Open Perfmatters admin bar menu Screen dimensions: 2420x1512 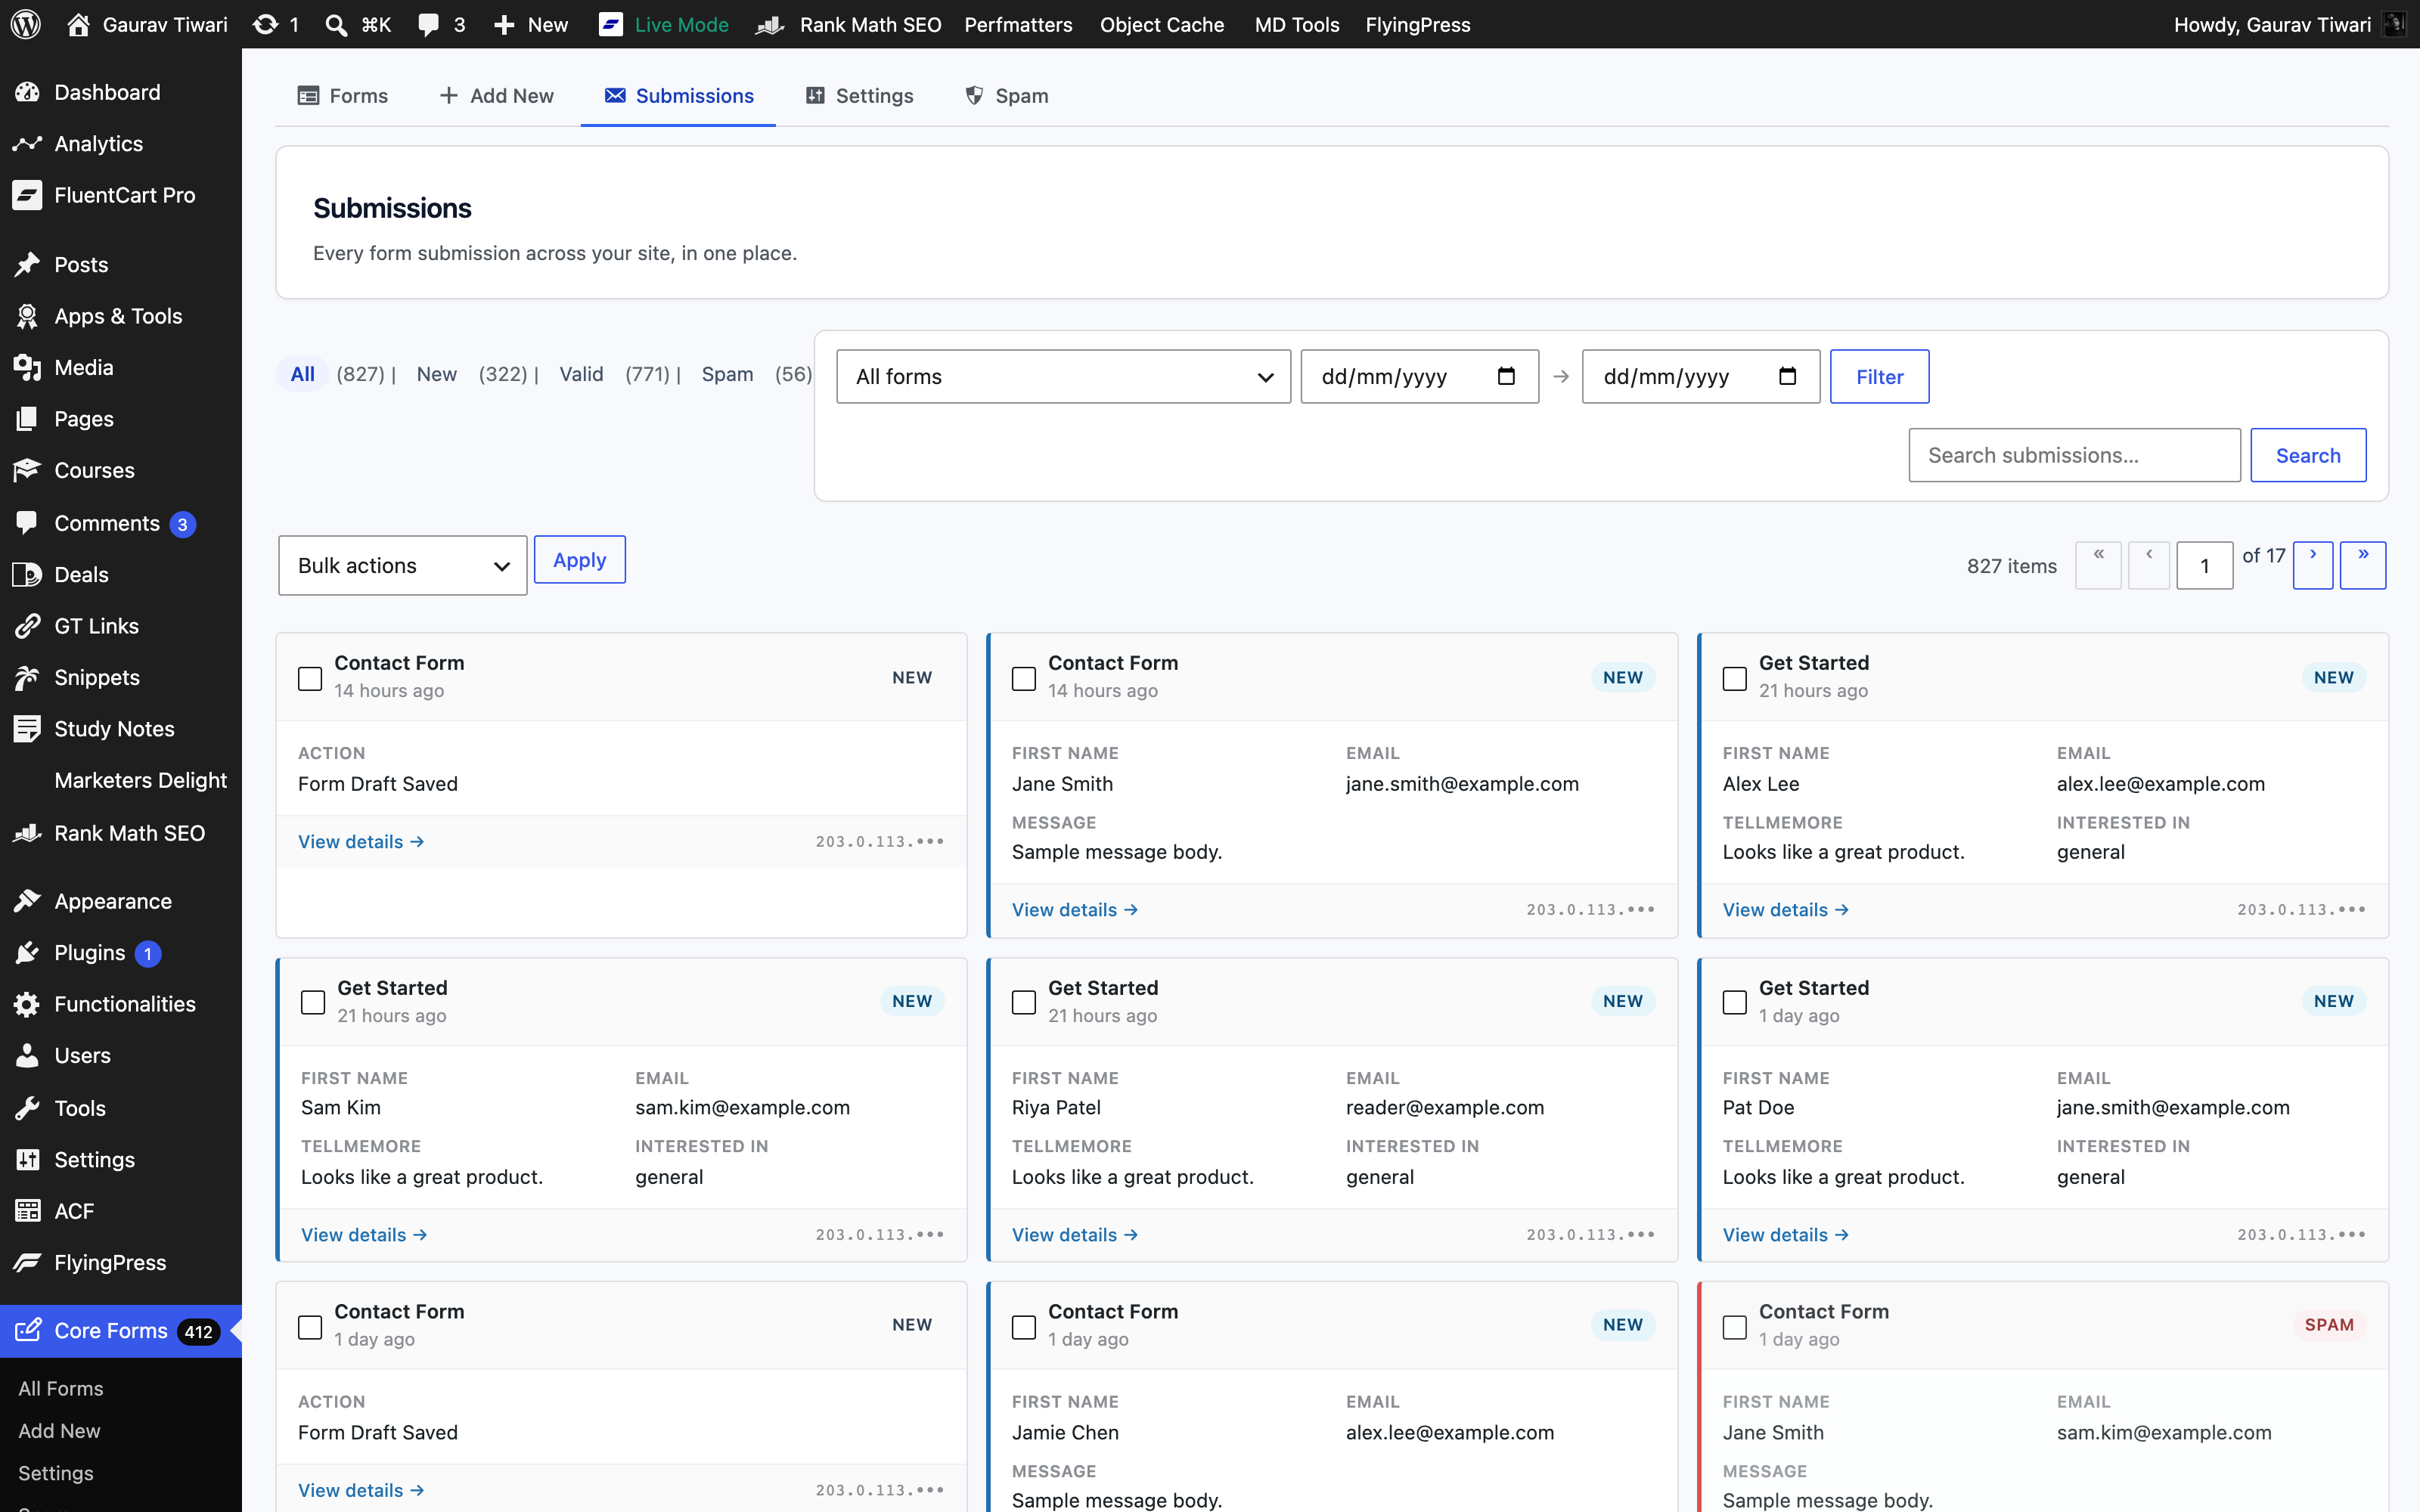[x=1018, y=24]
